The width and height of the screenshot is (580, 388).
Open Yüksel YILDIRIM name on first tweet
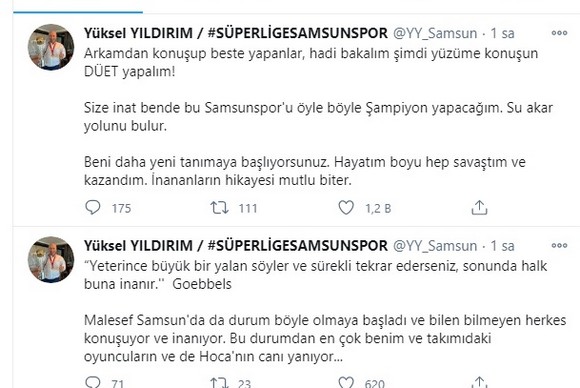click(x=138, y=33)
